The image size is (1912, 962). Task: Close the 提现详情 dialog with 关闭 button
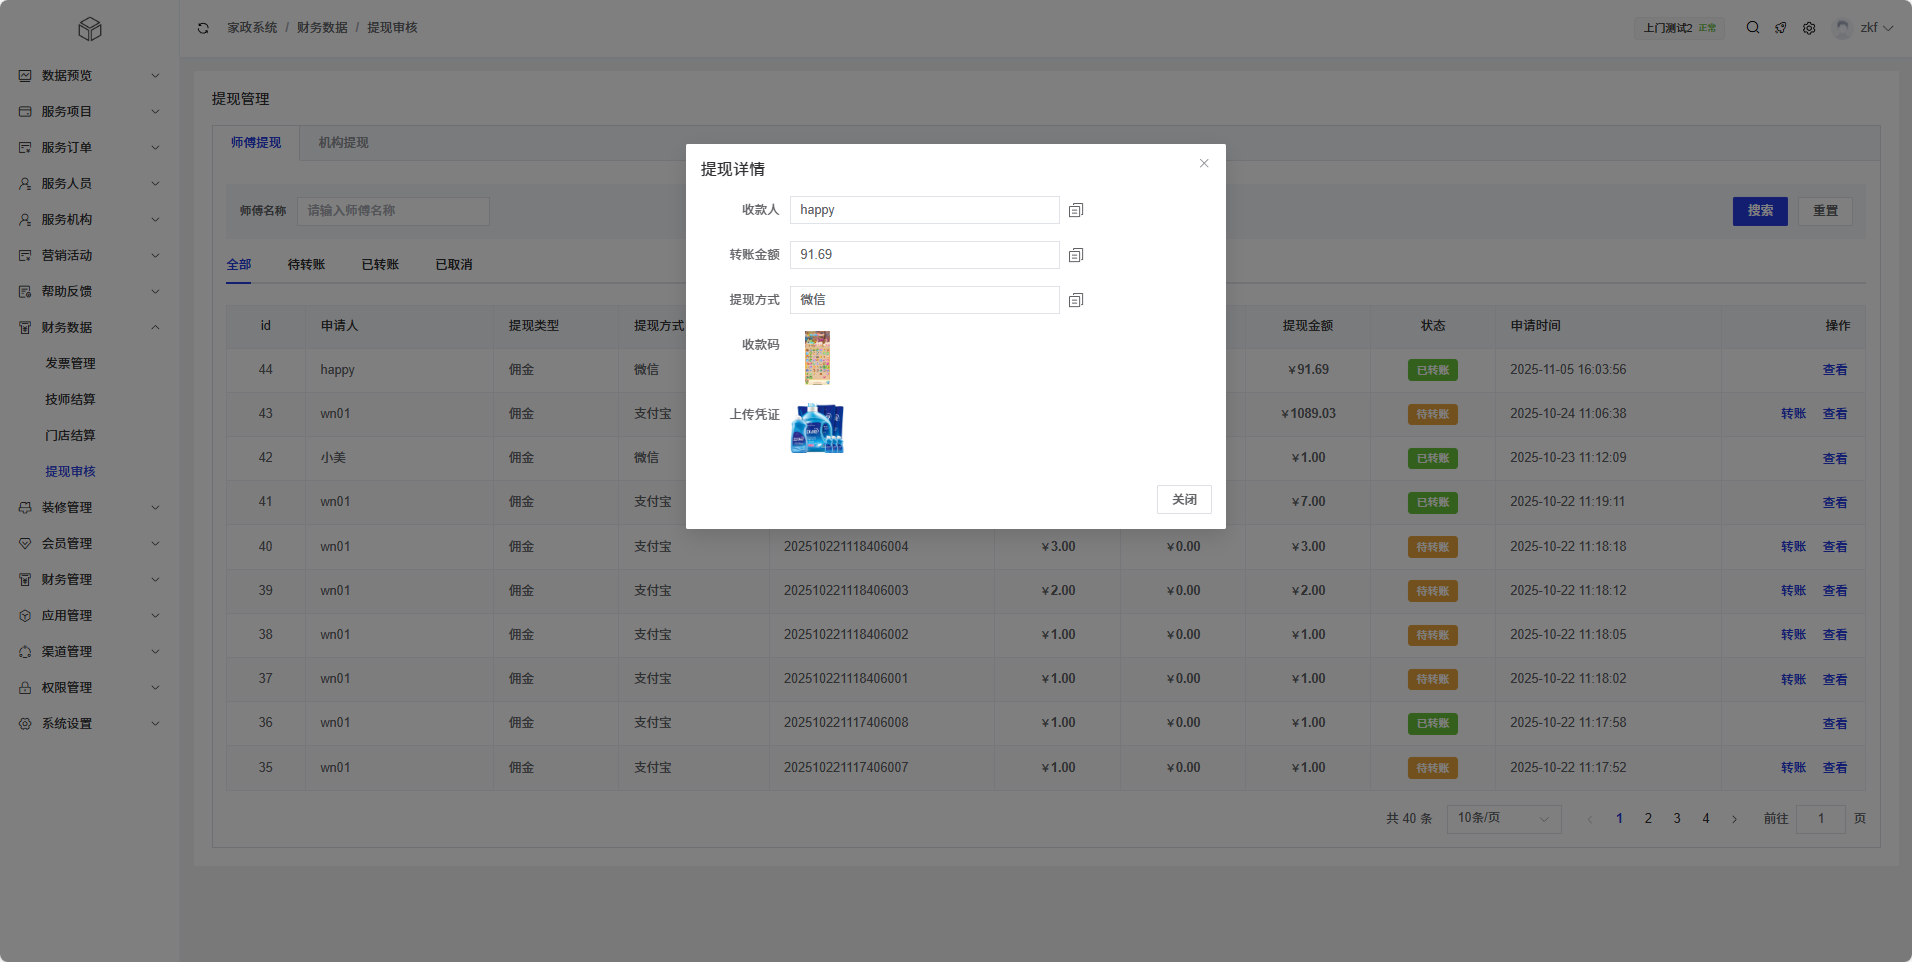click(x=1184, y=499)
